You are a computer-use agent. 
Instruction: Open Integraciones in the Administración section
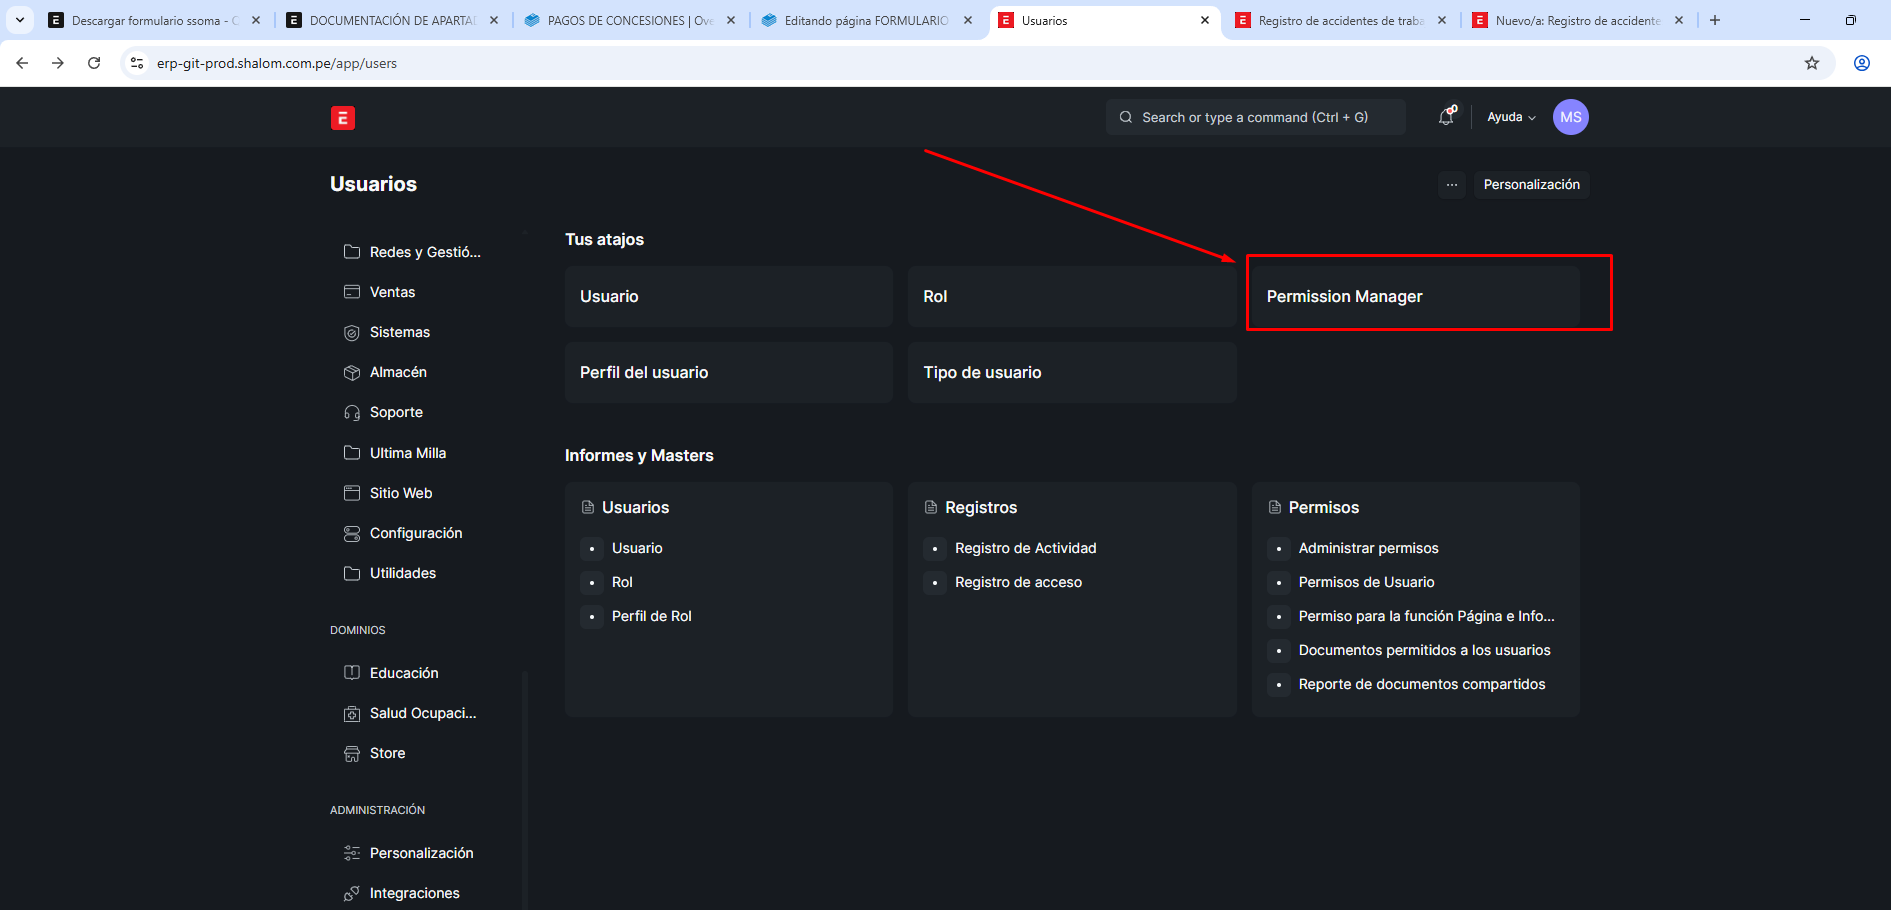coord(414,893)
